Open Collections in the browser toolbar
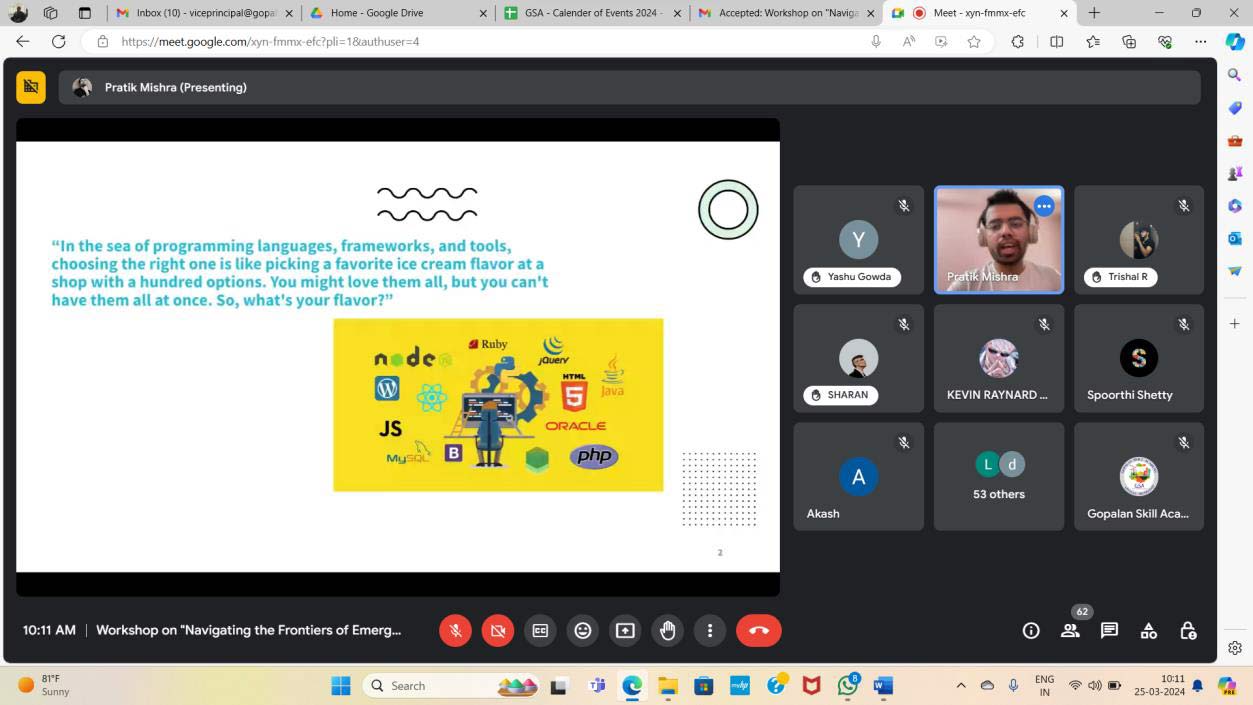Screen dimensions: 1253x705 (x=1129, y=42)
